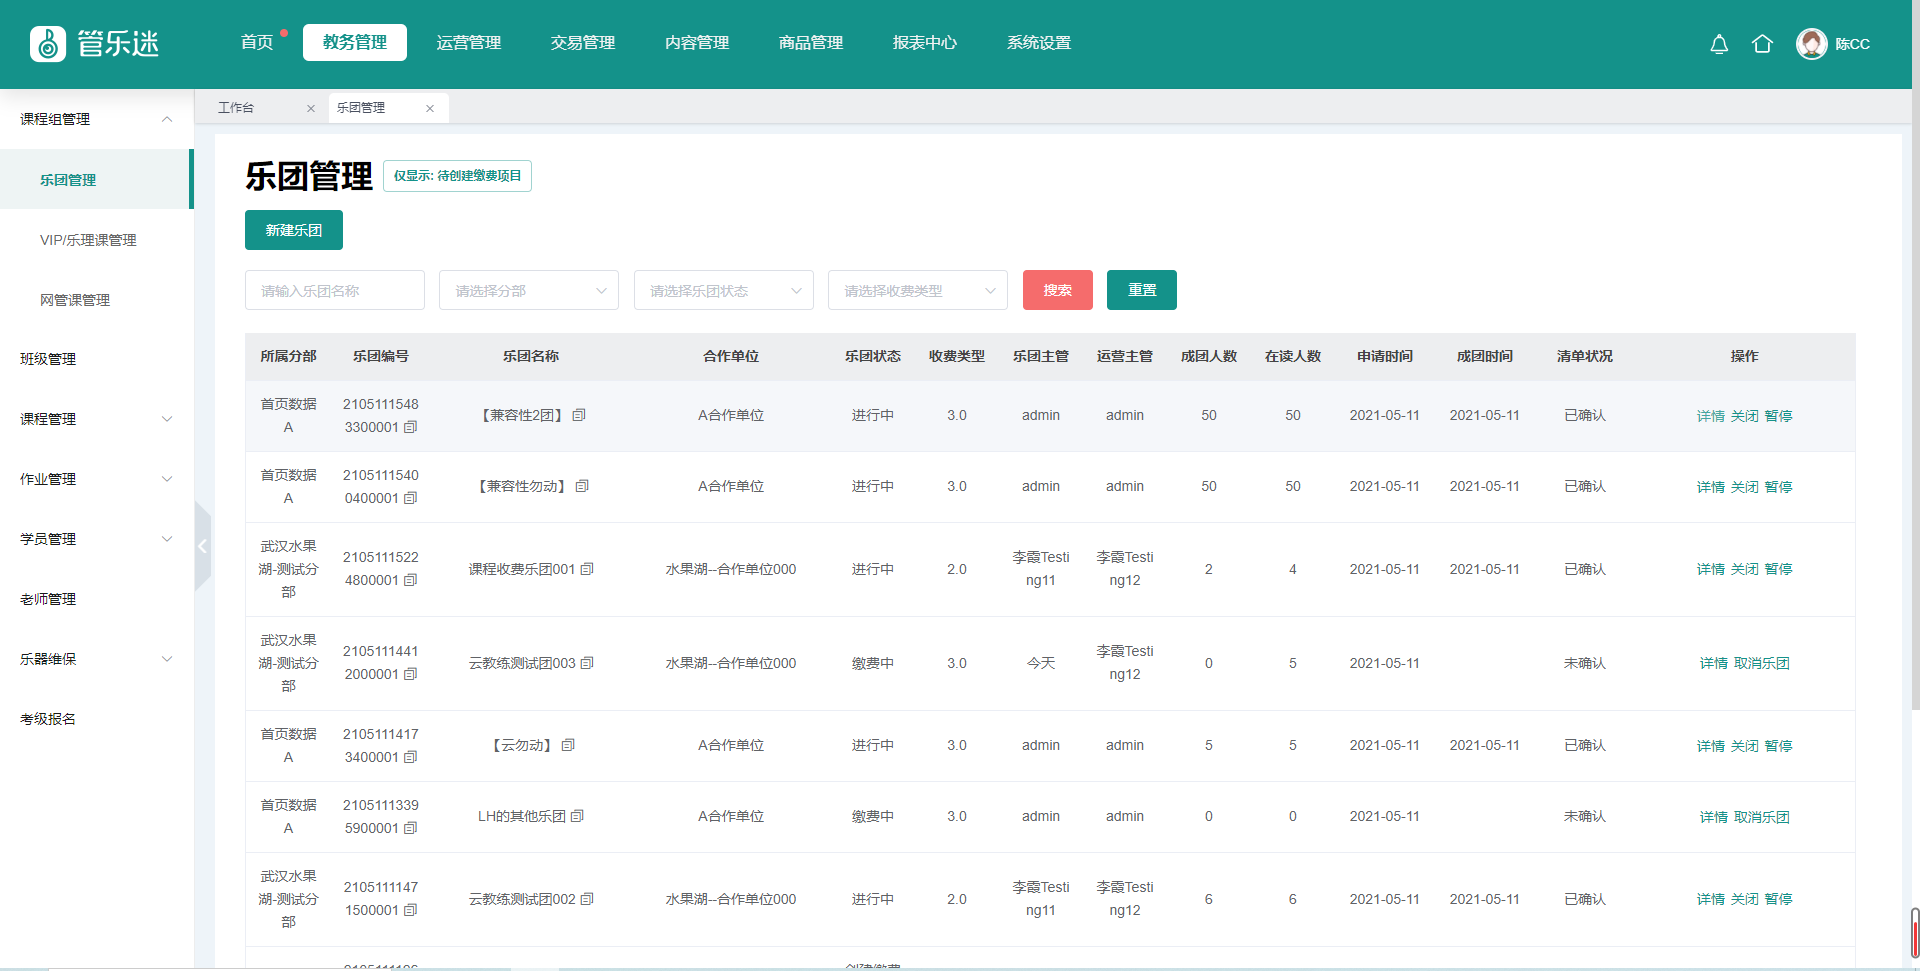
Task: Open the notification bell
Action: [1718, 44]
